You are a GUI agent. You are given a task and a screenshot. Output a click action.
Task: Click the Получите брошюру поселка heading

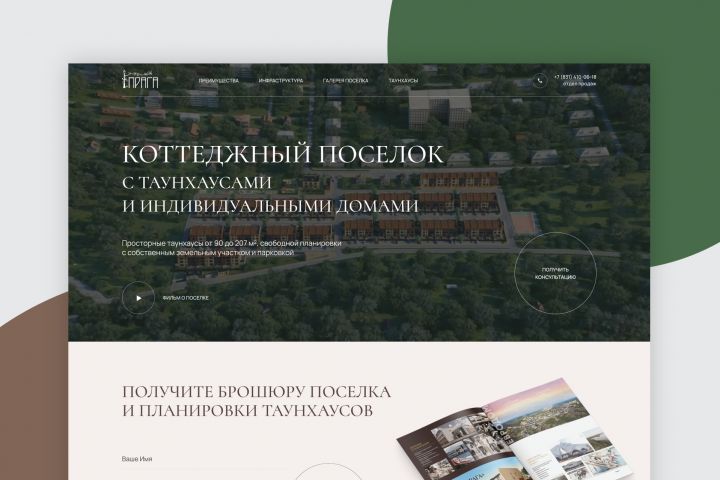256,392
